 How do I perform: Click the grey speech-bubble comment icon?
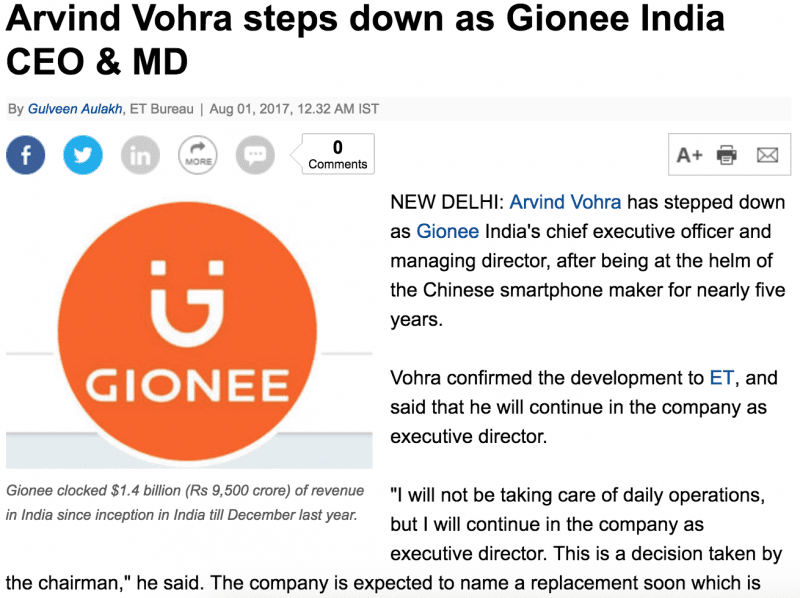click(255, 155)
